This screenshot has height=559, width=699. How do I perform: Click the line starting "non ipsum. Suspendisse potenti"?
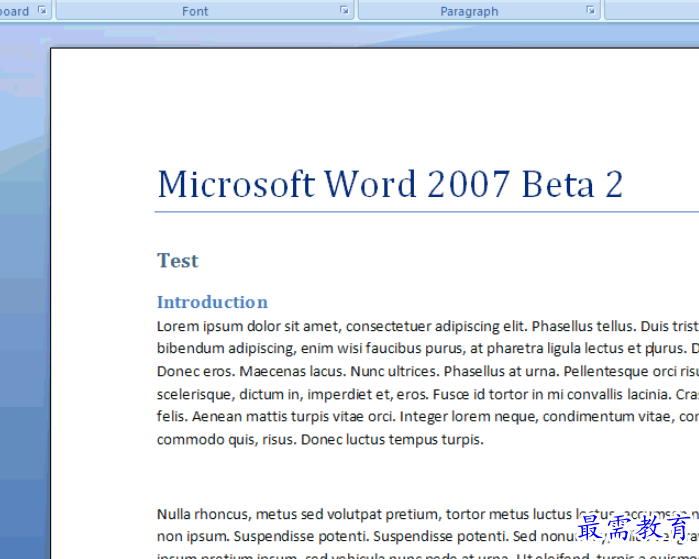[x=428, y=536]
